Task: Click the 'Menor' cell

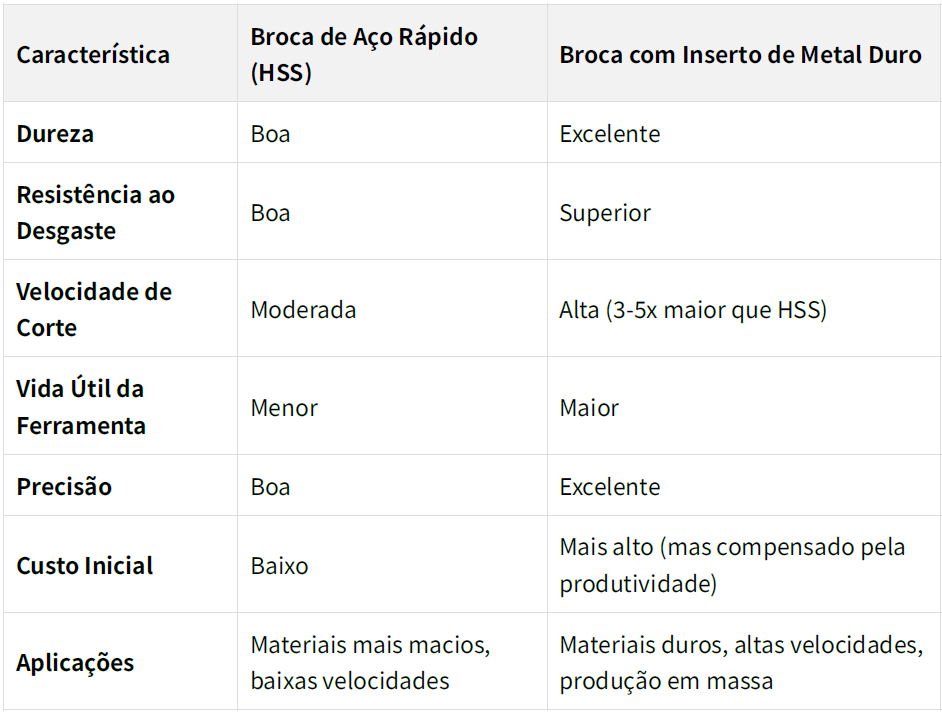Action: coord(284,407)
